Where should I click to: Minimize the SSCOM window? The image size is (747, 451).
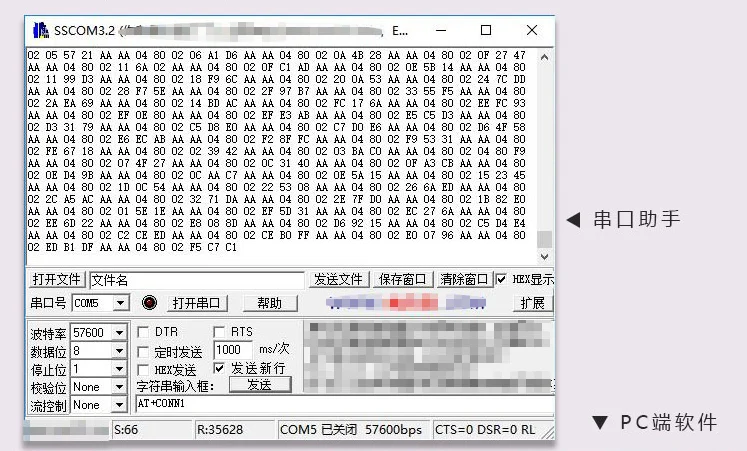[x=441, y=30]
